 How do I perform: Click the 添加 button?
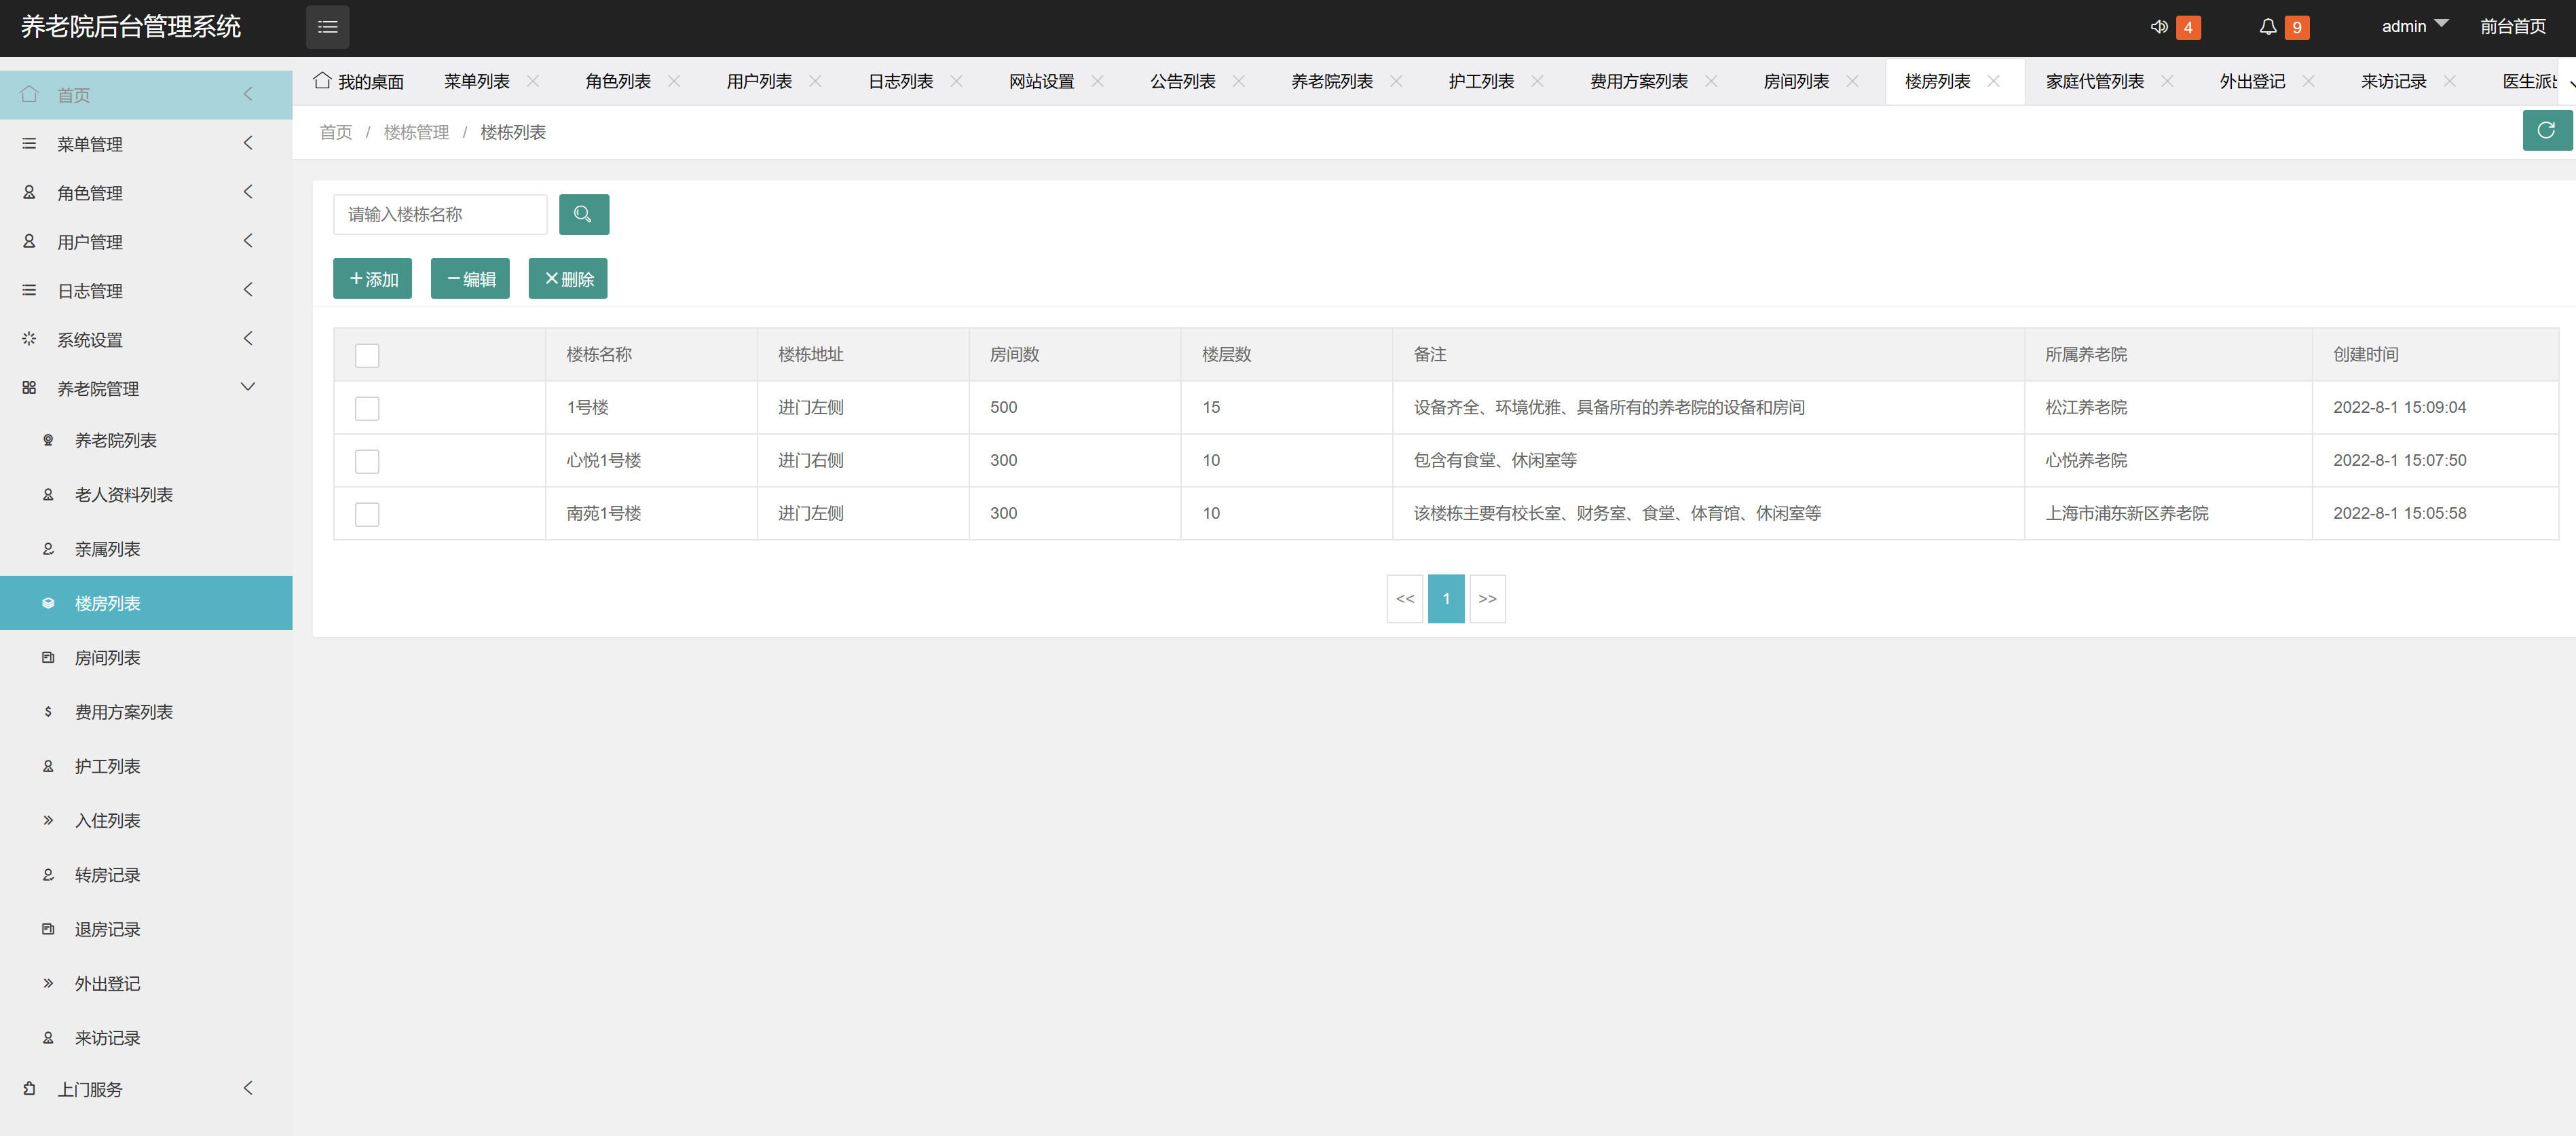pos(372,278)
